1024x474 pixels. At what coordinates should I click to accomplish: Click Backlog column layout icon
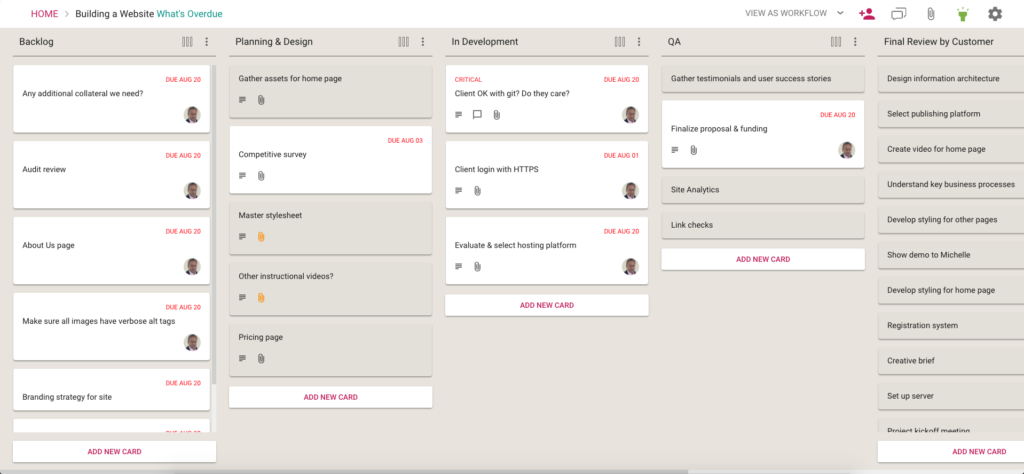(x=187, y=42)
